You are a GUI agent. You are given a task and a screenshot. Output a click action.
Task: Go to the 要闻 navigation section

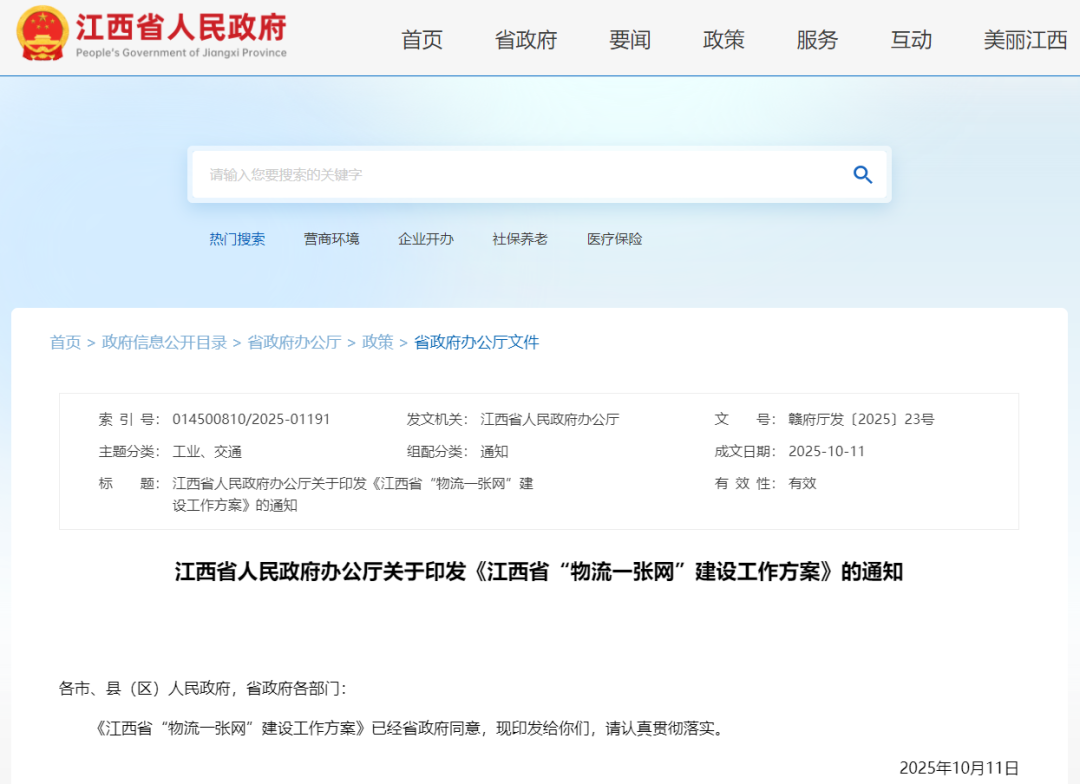630,40
